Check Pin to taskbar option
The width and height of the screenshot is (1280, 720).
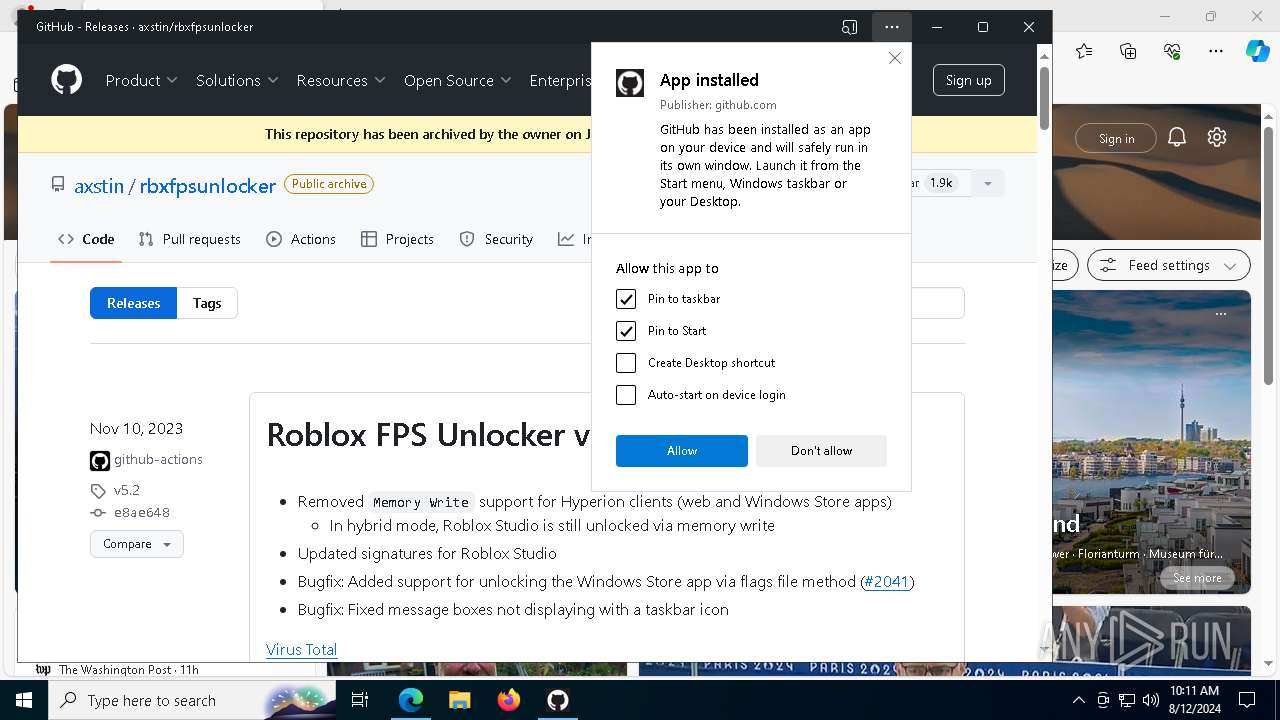pyautogui.click(x=626, y=299)
